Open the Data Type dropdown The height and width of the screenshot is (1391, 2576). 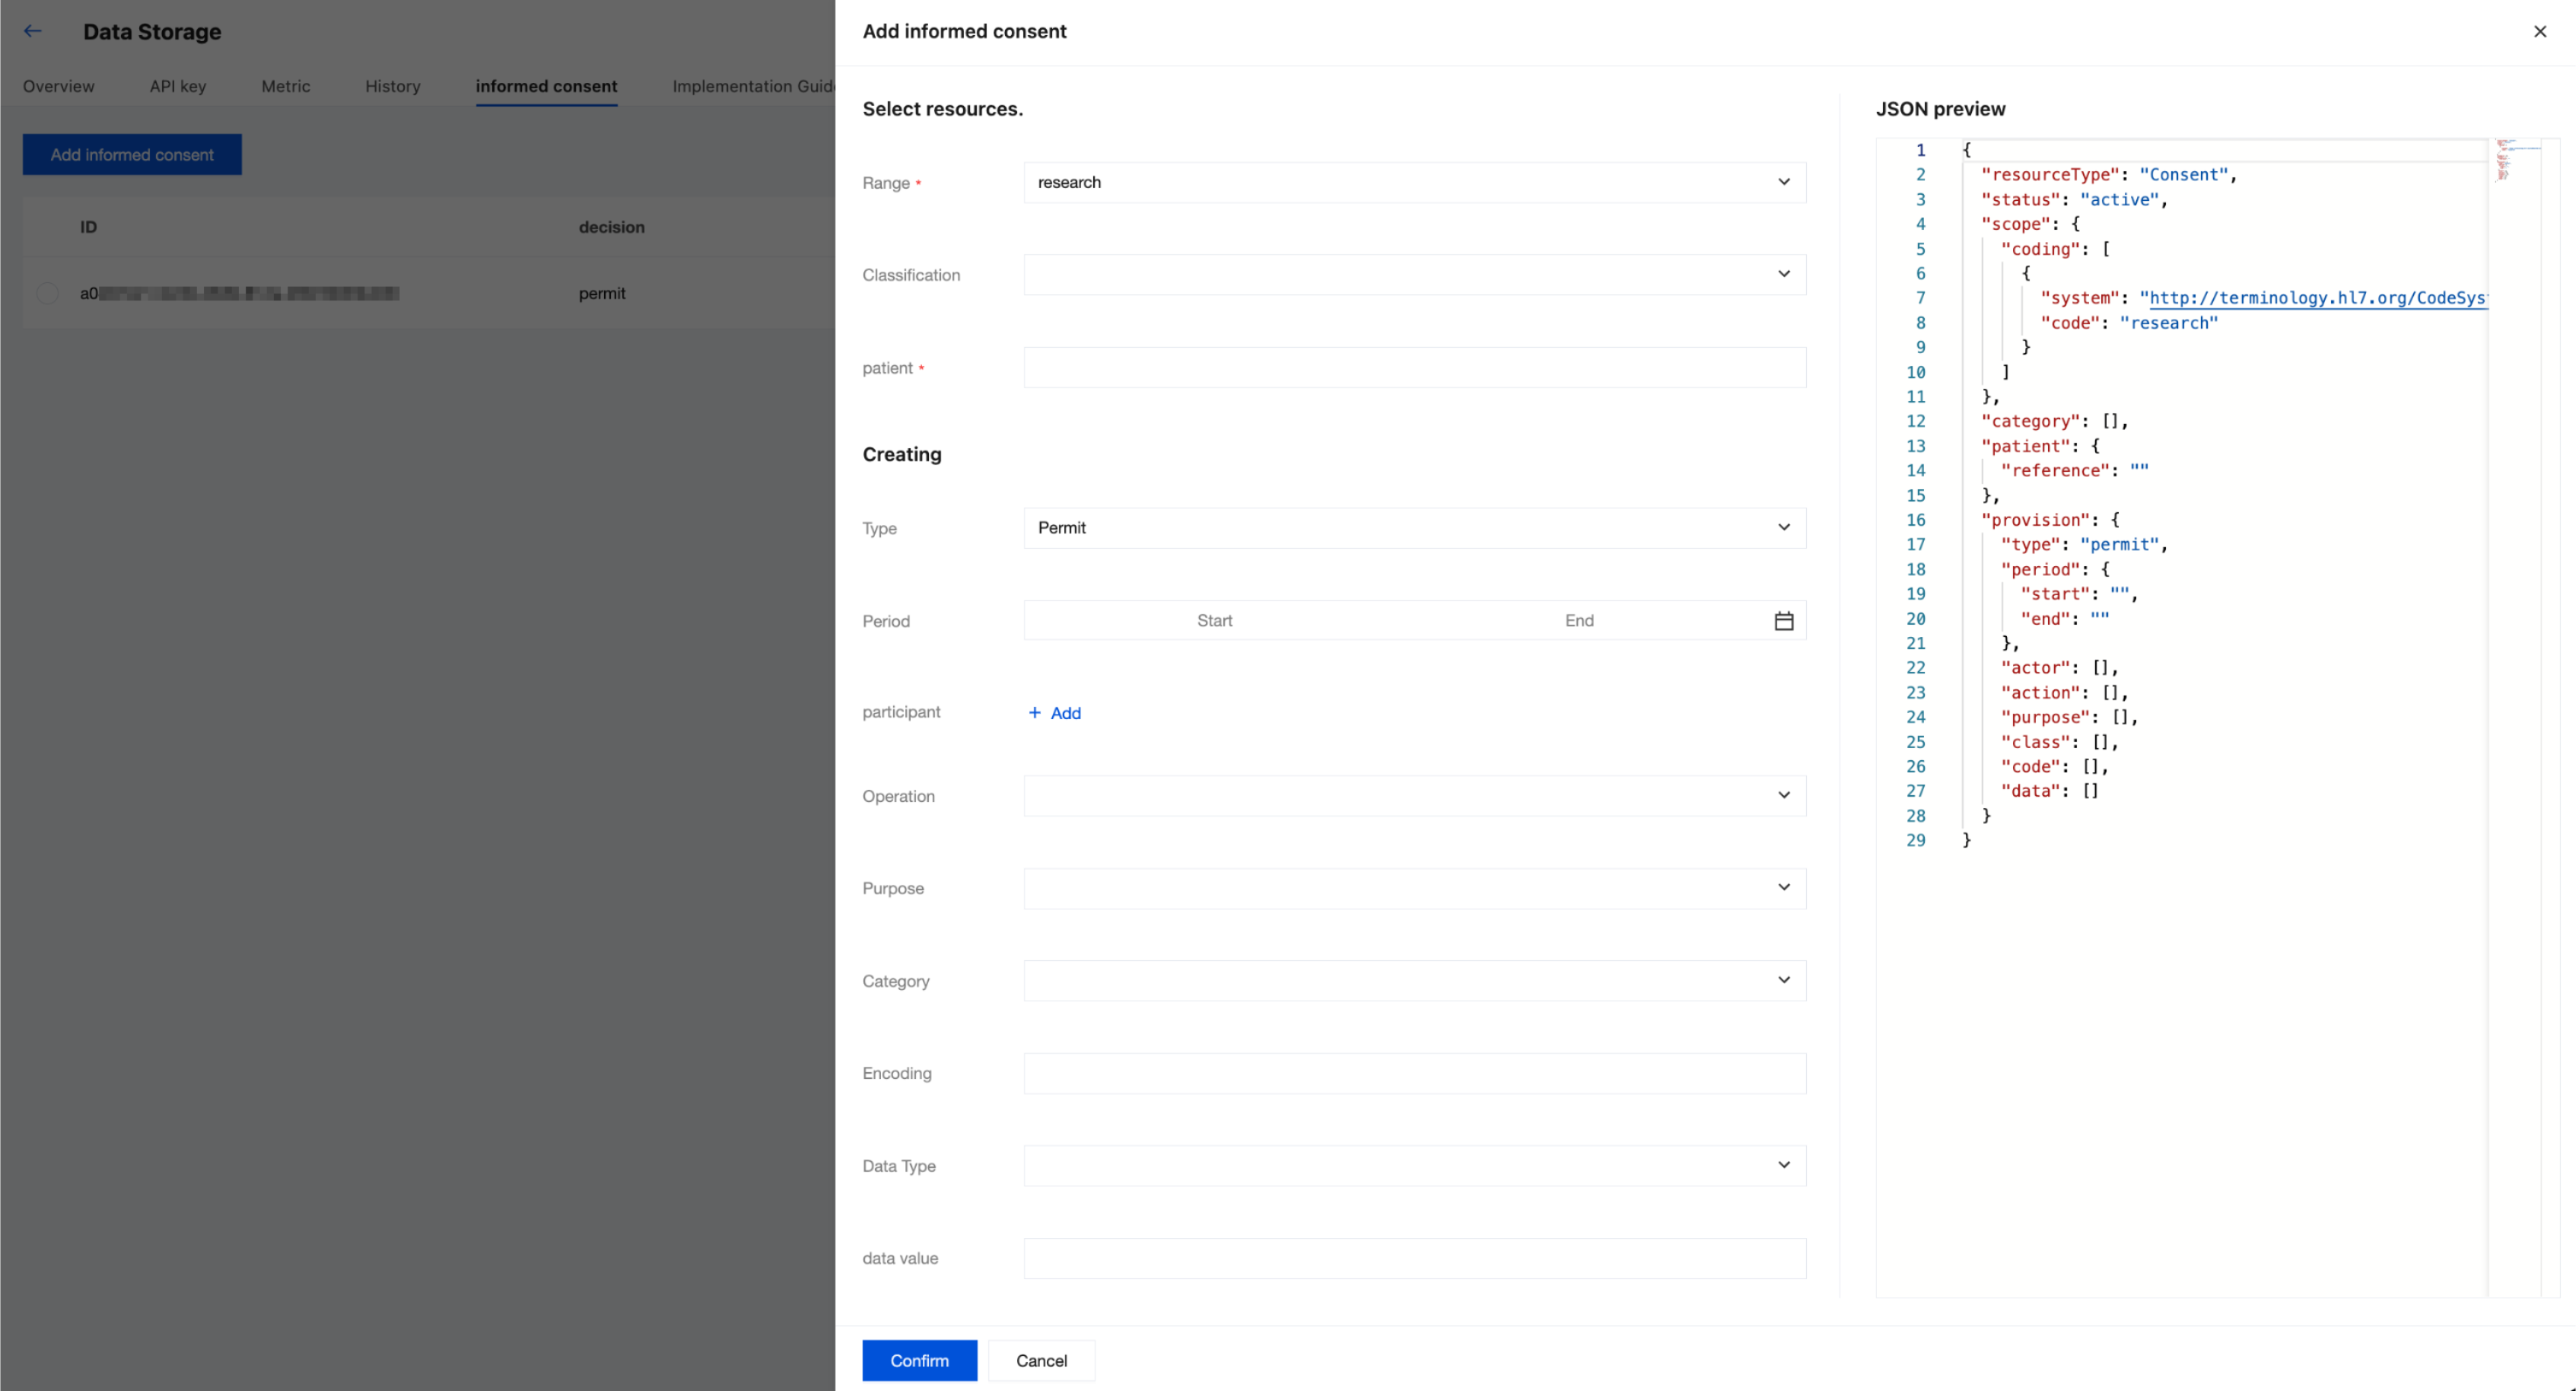pos(1414,1166)
